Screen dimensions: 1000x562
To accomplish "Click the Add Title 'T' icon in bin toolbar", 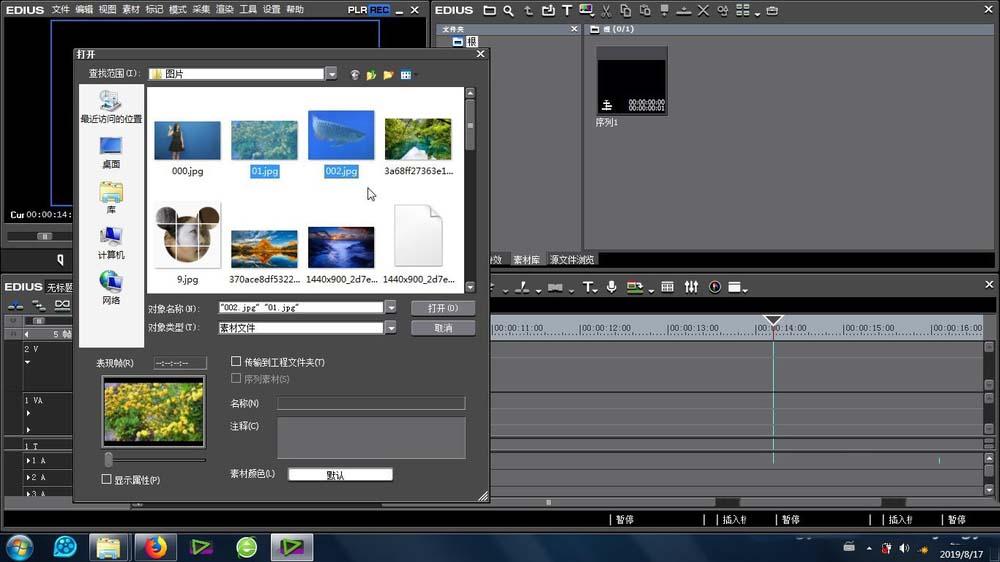I will [x=568, y=10].
